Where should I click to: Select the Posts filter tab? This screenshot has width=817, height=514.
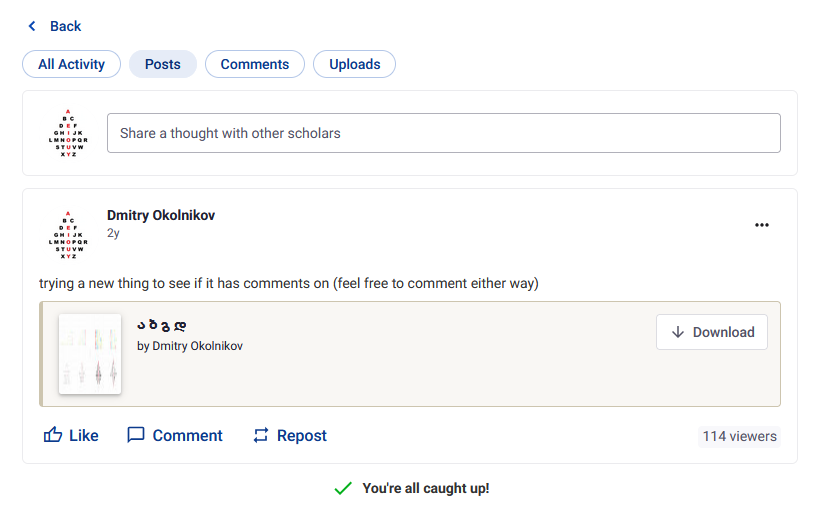click(163, 64)
